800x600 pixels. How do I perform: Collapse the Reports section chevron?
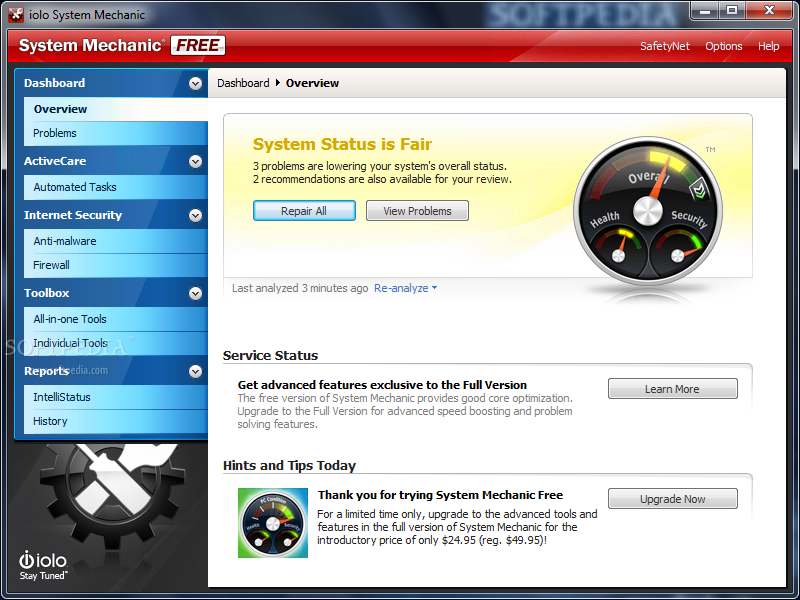click(195, 371)
